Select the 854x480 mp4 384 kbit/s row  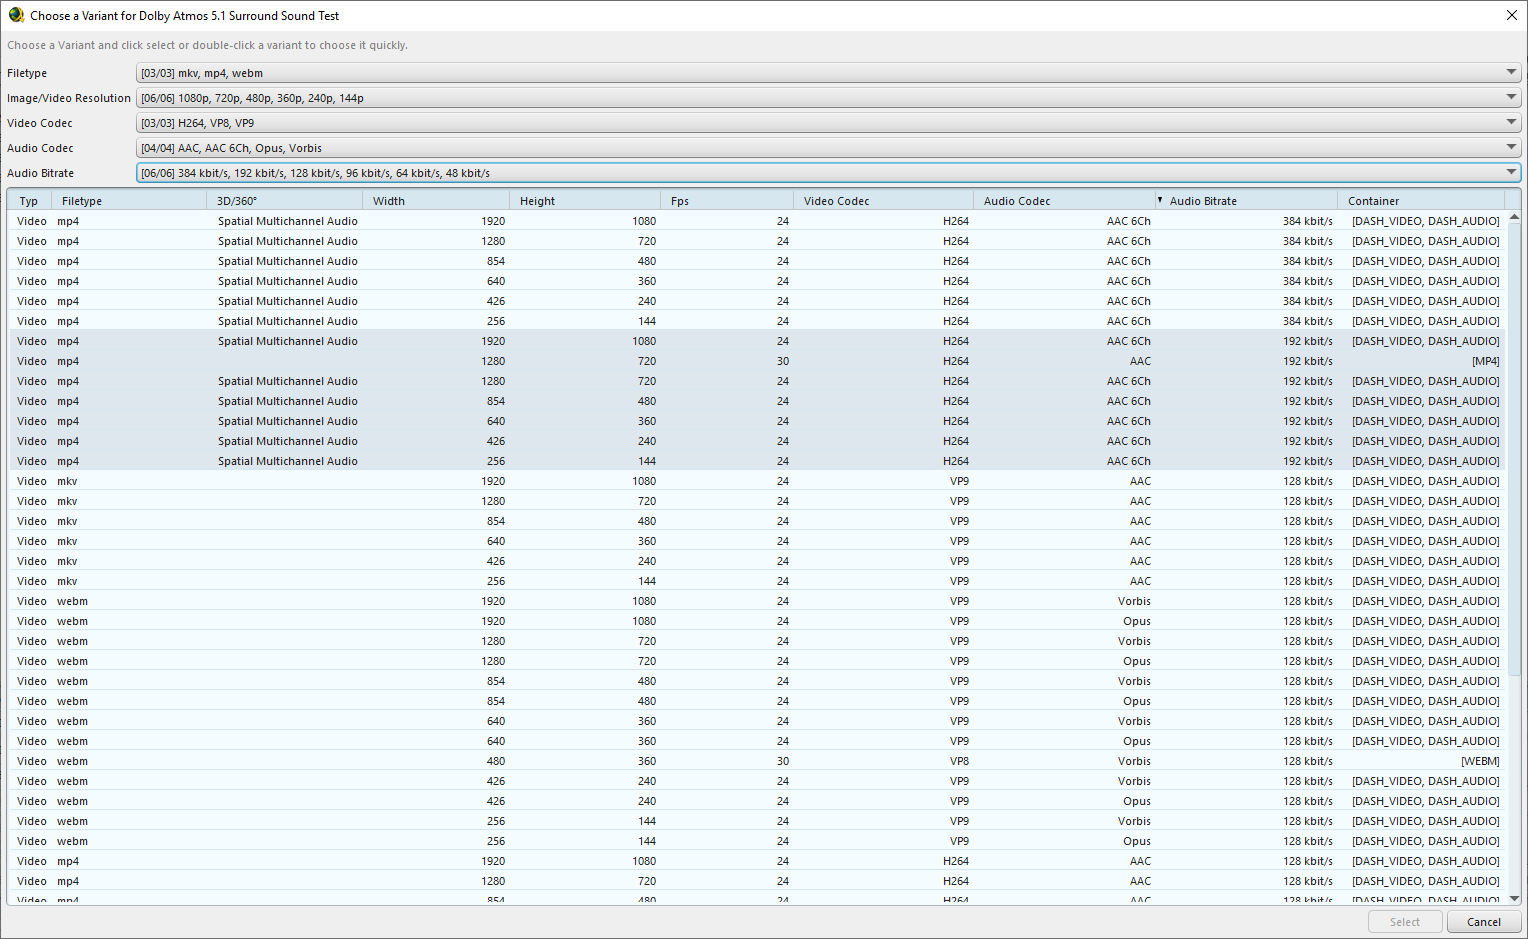pos(757,261)
